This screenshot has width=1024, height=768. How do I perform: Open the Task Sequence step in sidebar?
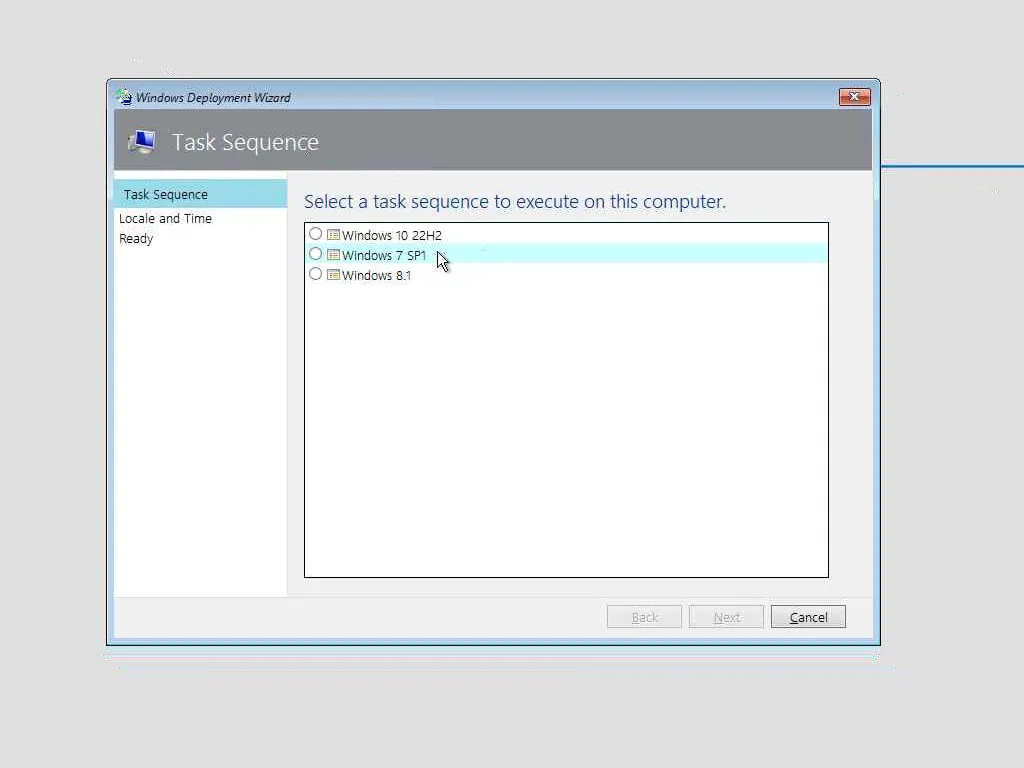coord(200,194)
